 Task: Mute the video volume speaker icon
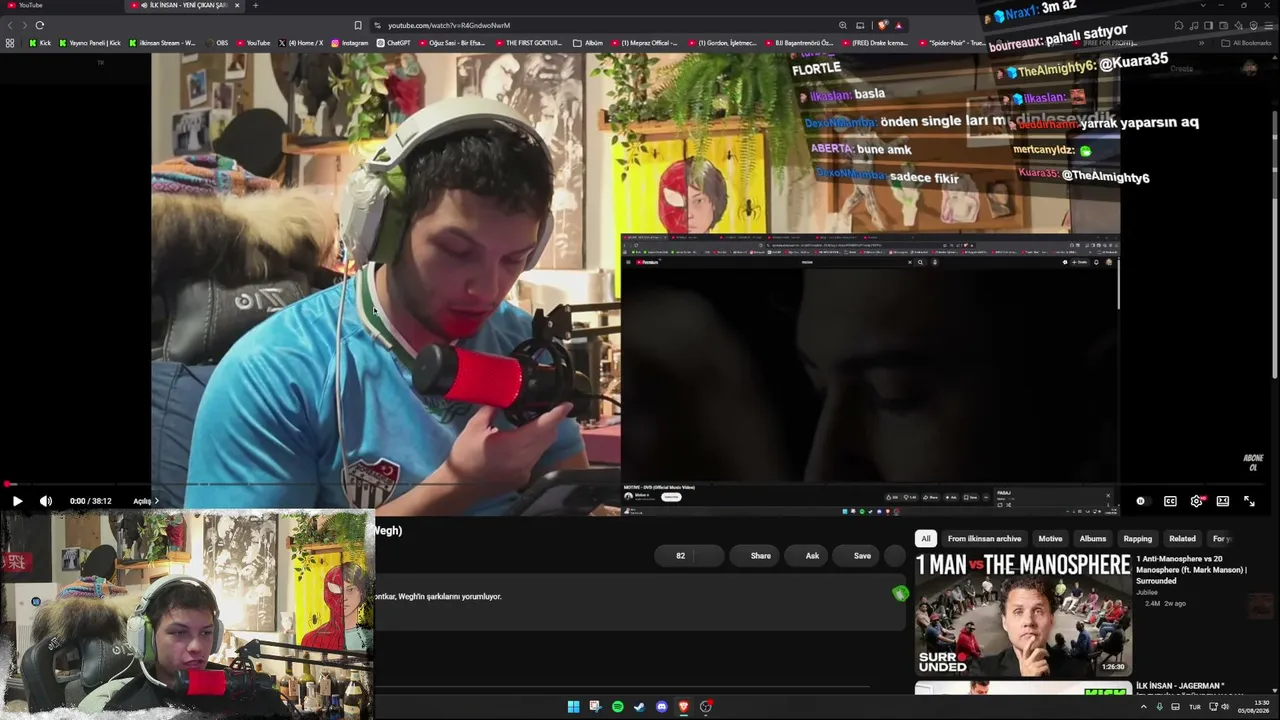(x=46, y=501)
